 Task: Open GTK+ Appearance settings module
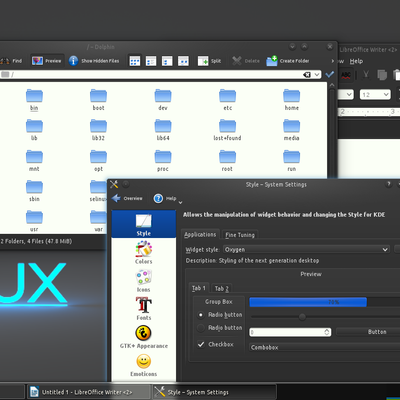pos(144,337)
